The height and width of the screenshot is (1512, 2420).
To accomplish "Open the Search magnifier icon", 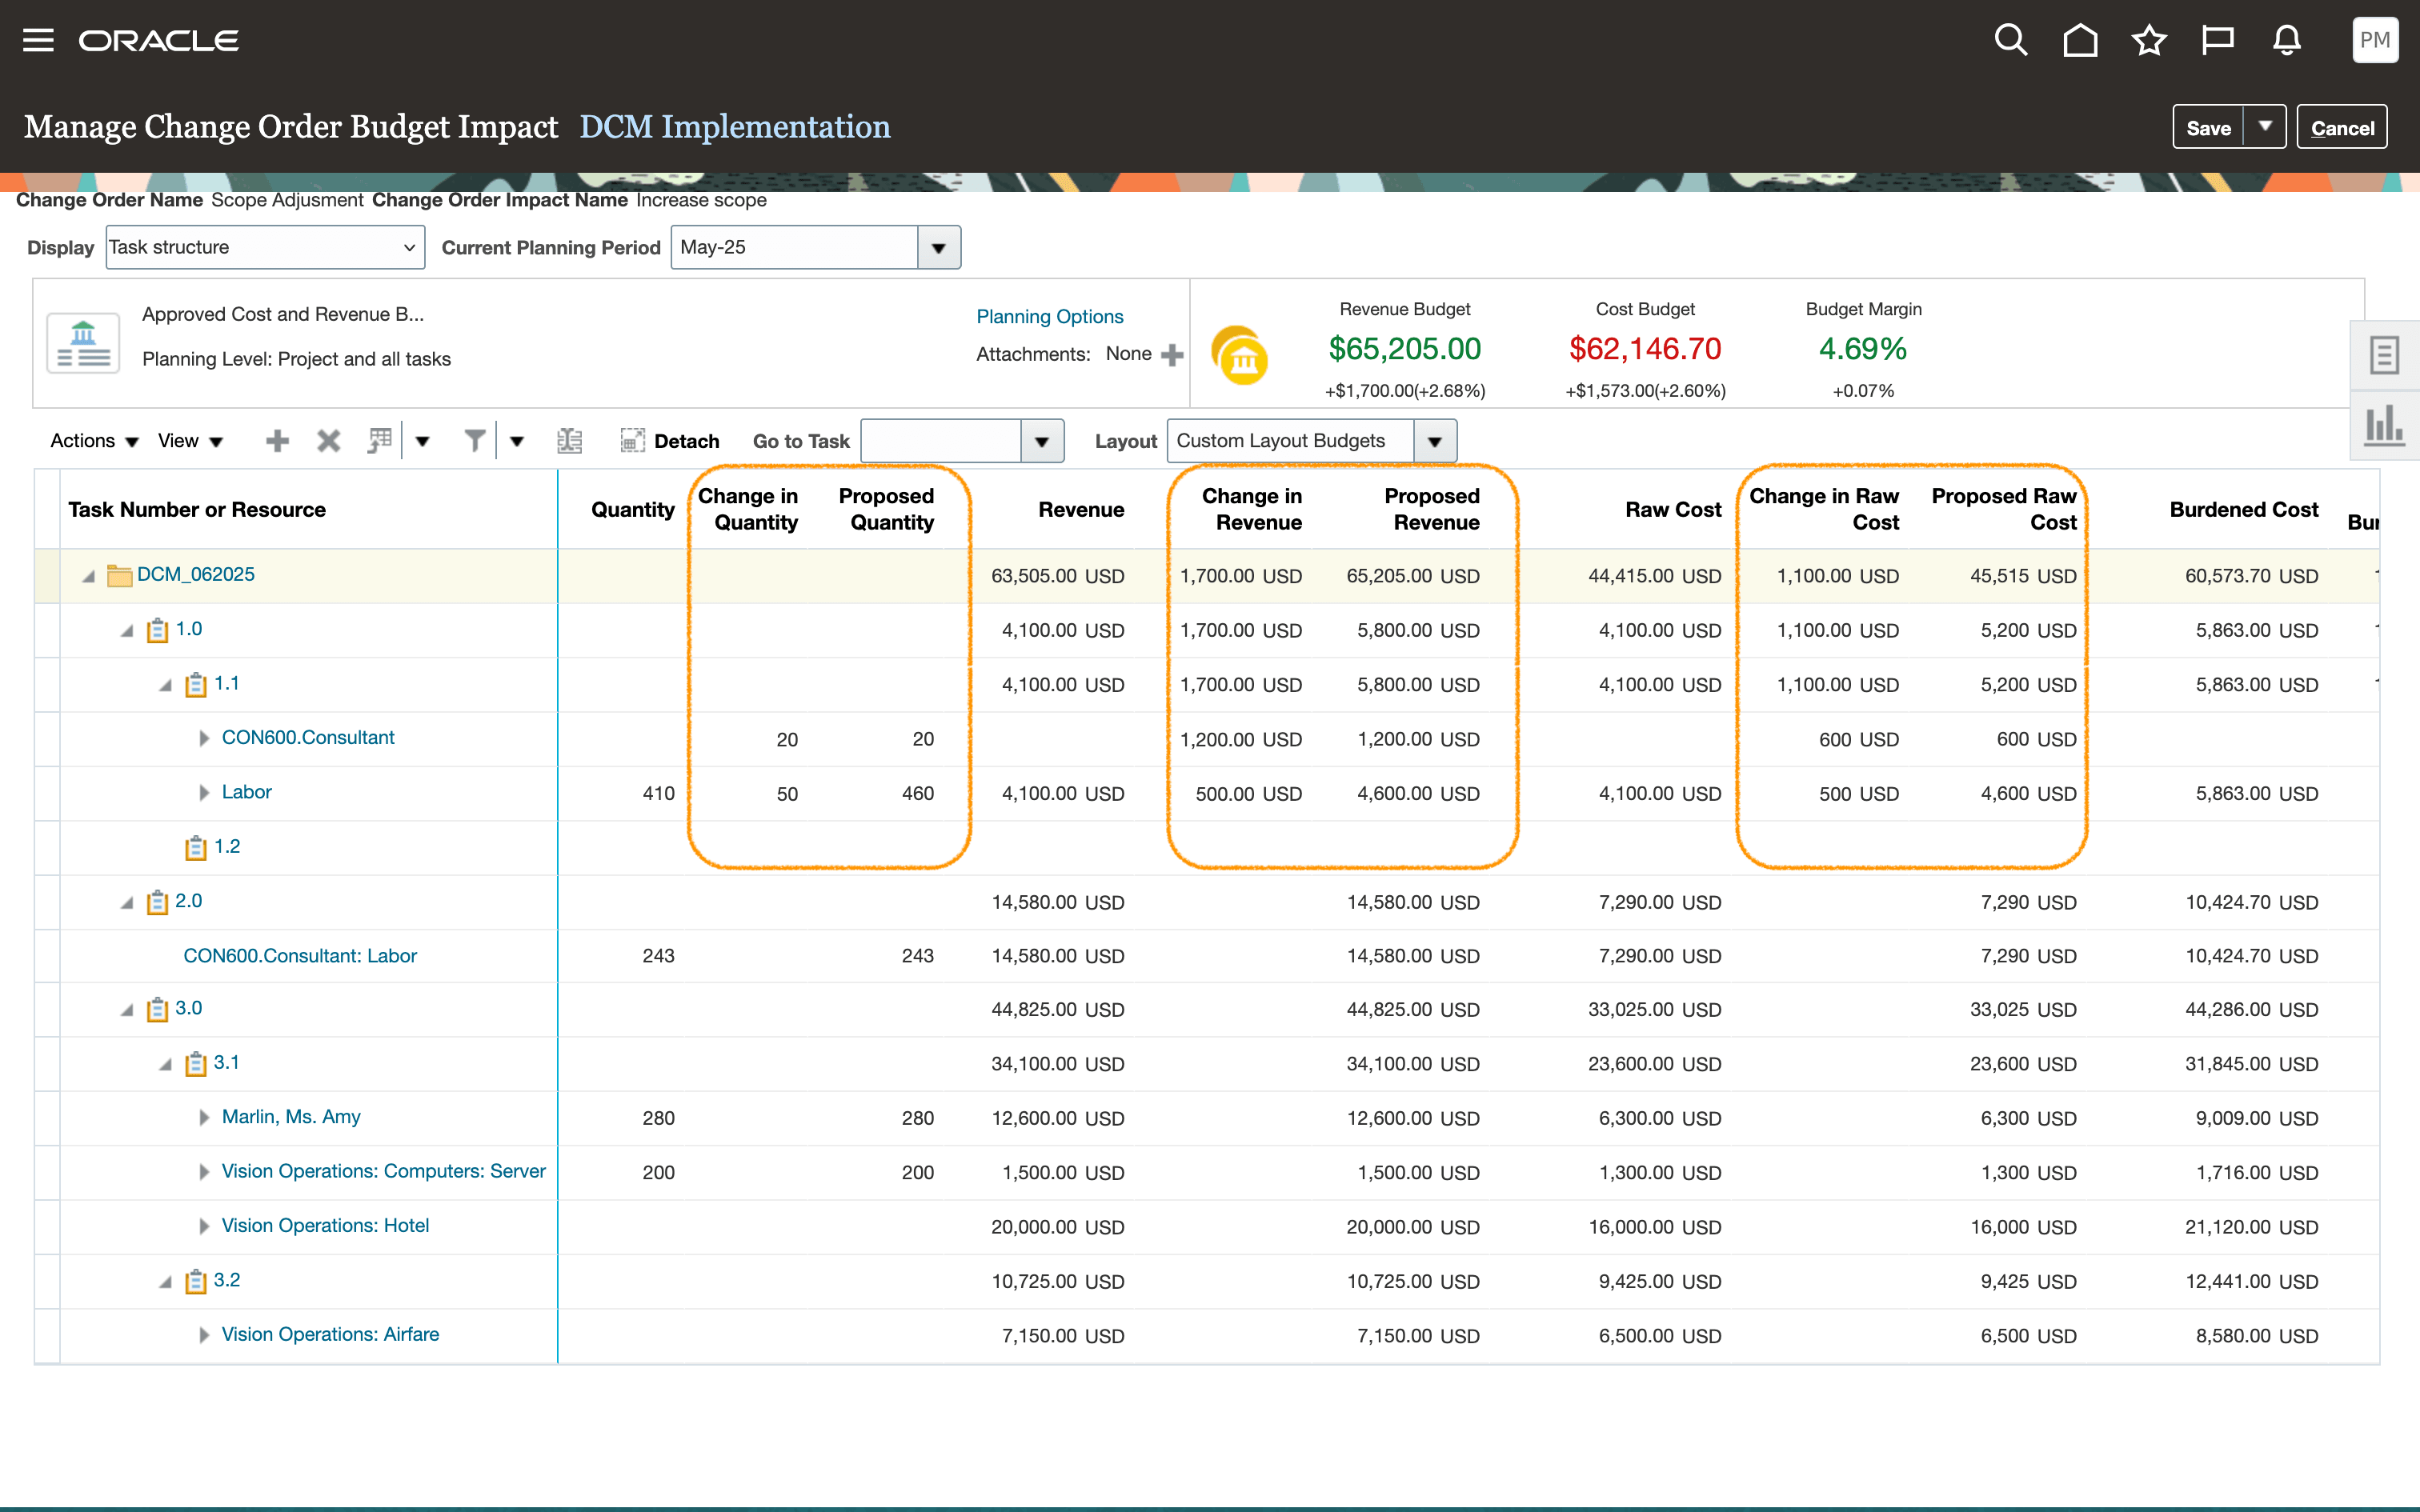I will click(x=2011, y=40).
